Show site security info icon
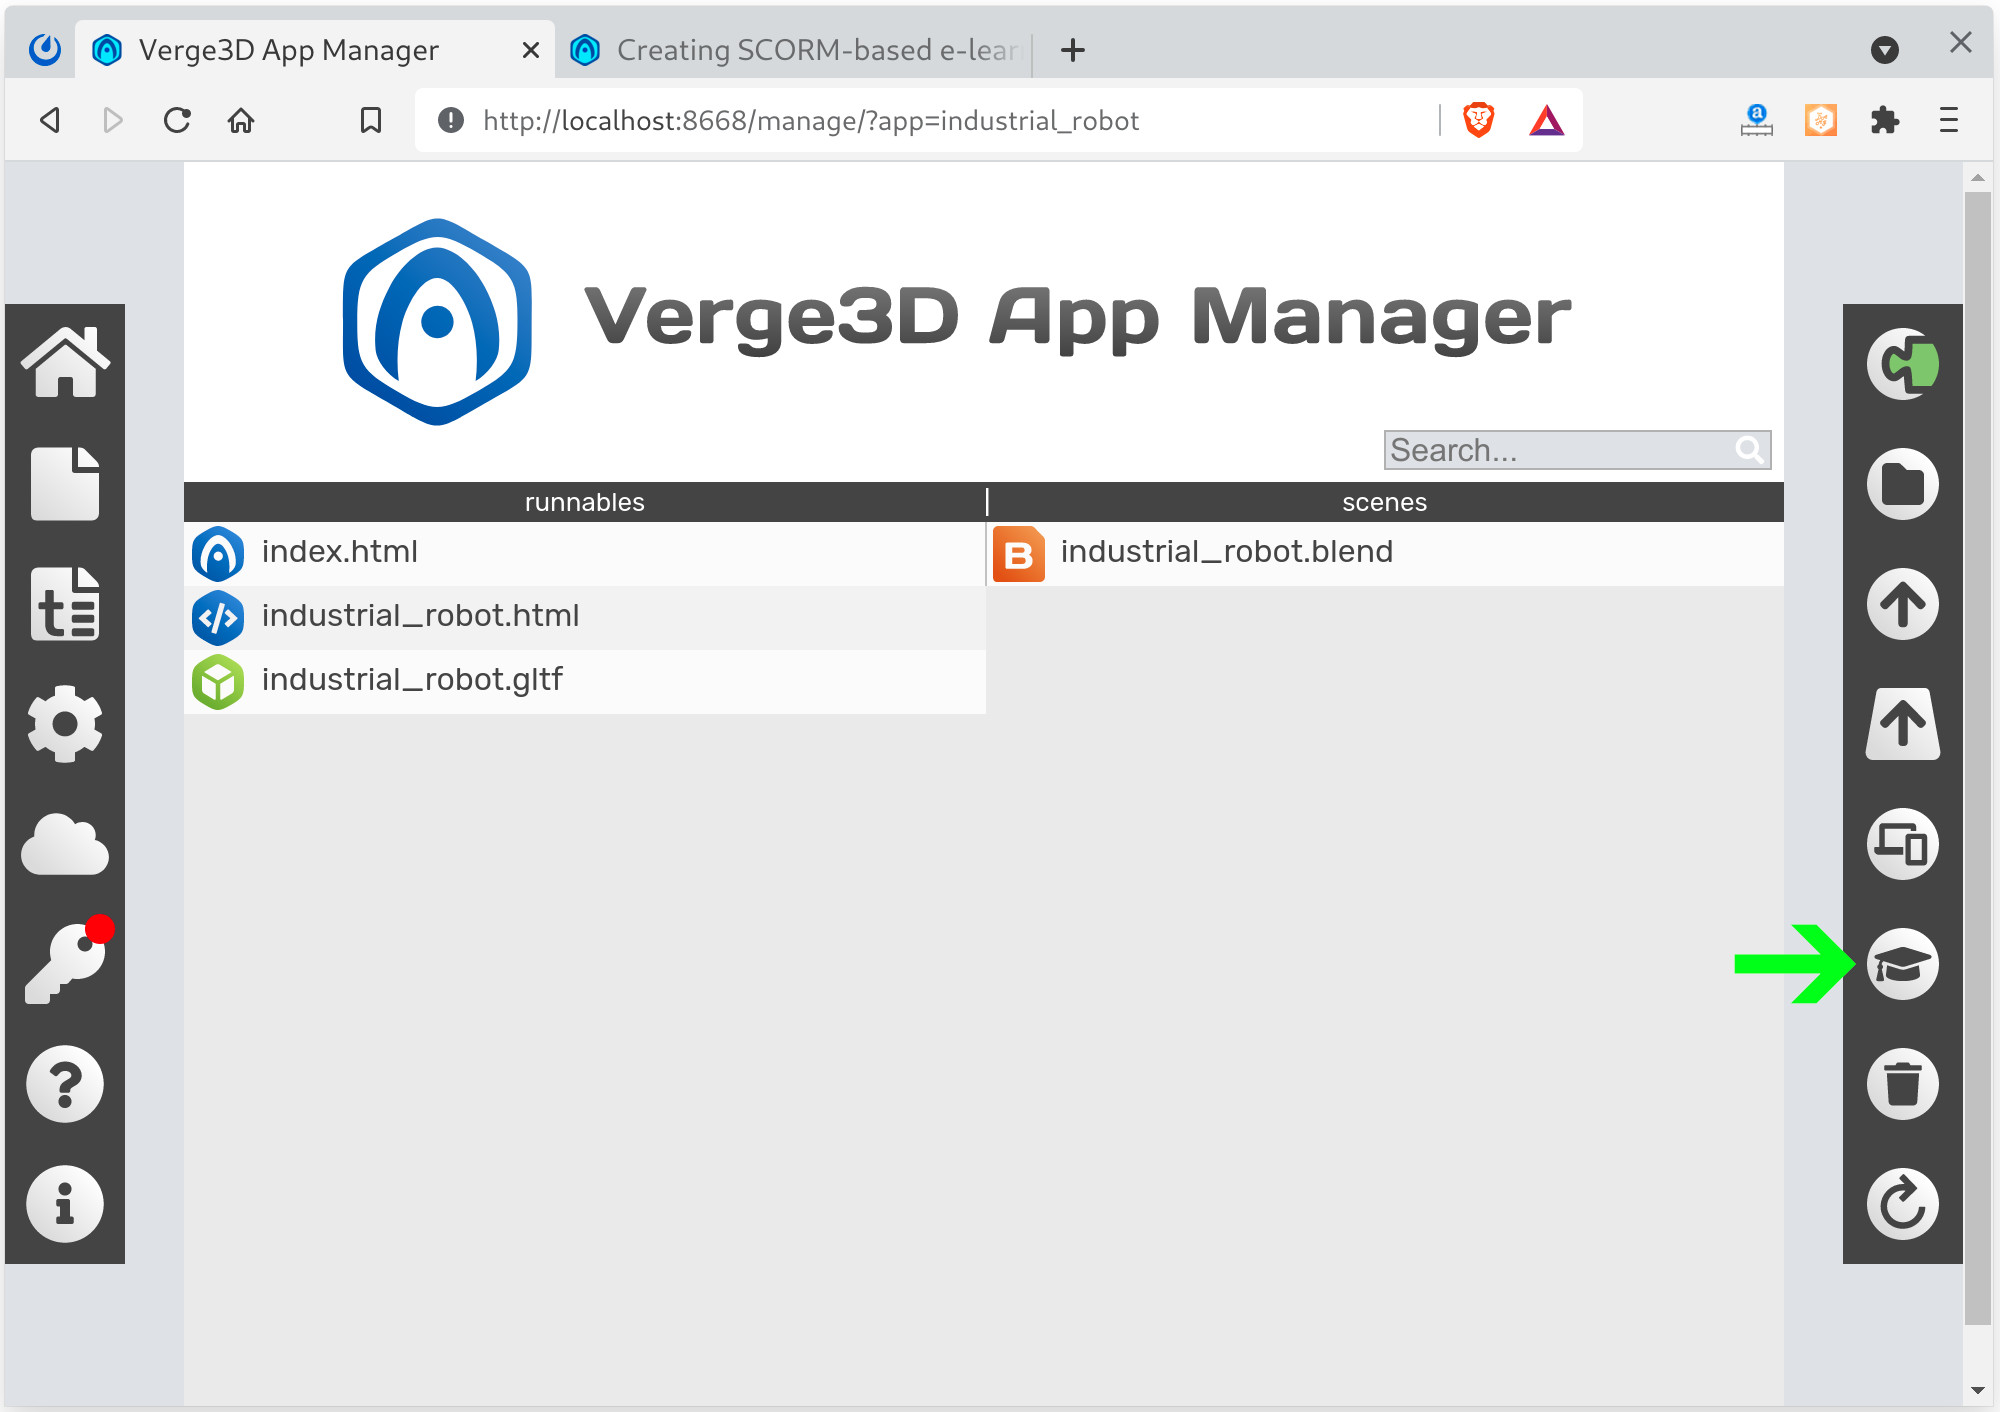The image size is (2000, 1412). click(451, 121)
